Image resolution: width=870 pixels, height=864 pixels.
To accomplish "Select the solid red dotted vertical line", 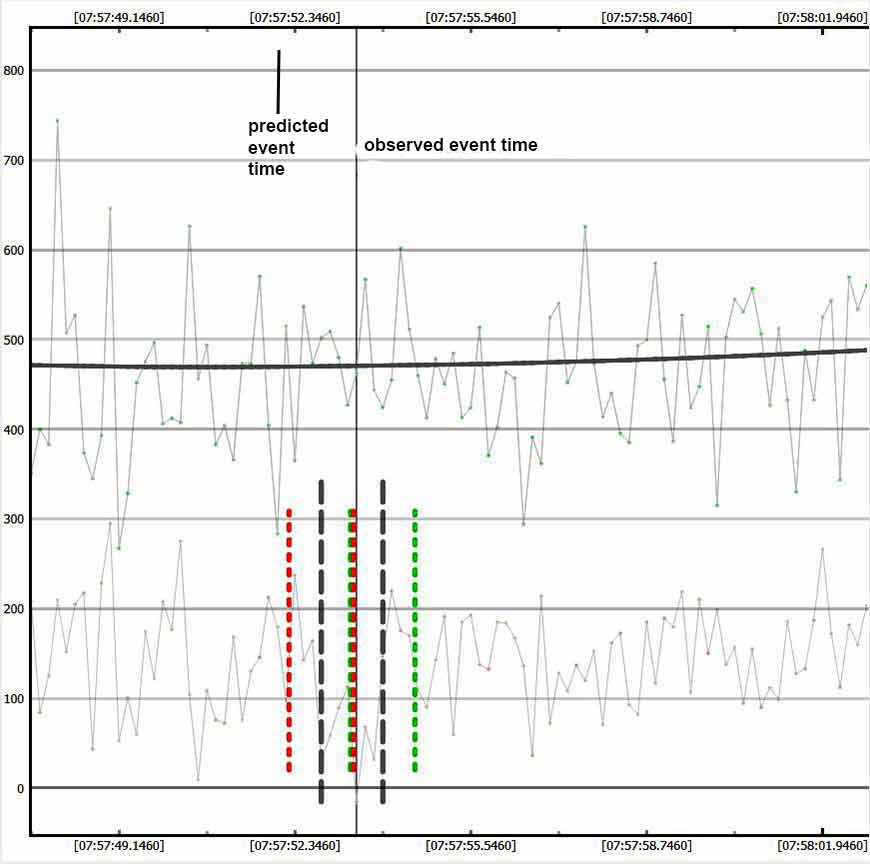I will pos(289,640).
